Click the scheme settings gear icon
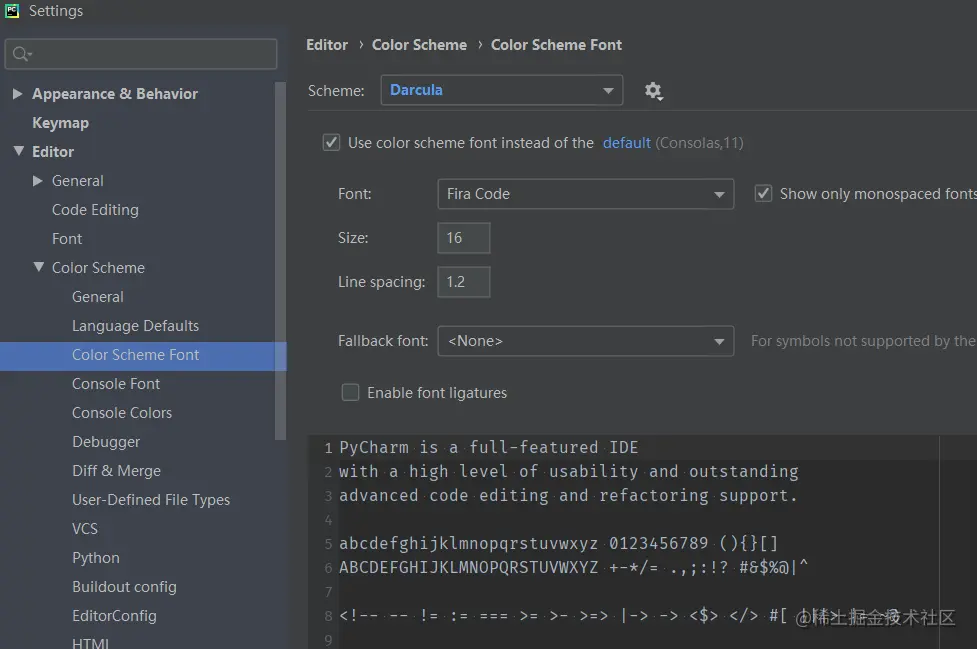This screenshot has width=977, height=649. click(x=653, y=91)
